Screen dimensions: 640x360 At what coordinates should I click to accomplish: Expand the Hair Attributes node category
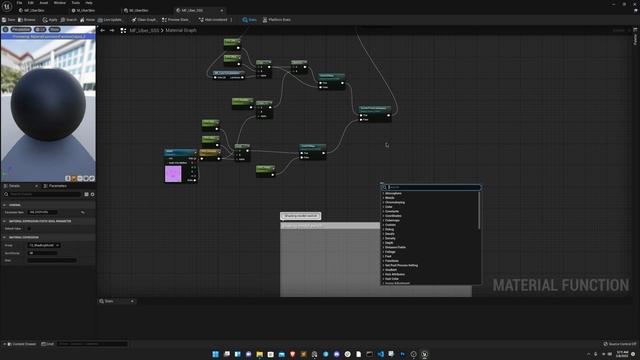[395, 274]
